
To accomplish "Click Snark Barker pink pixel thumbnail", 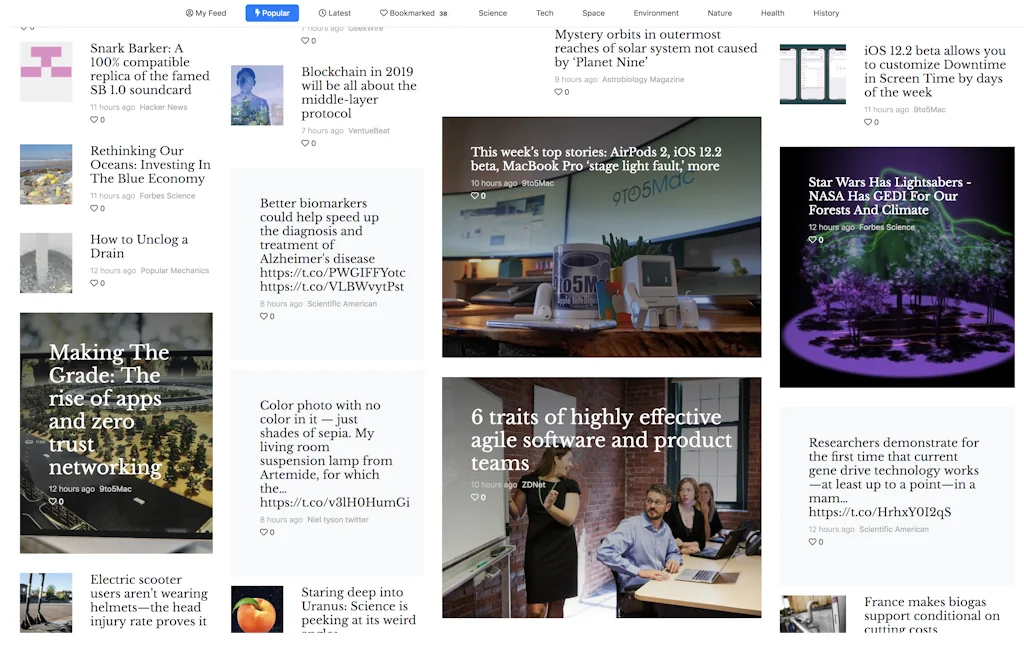I will [46, 72].
